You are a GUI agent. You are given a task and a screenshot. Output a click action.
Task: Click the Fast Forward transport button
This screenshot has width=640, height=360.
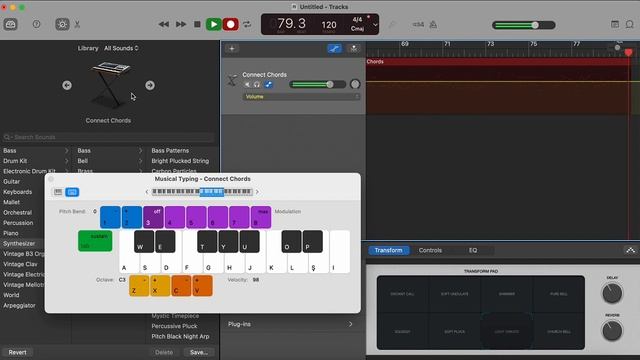[181, 24]
